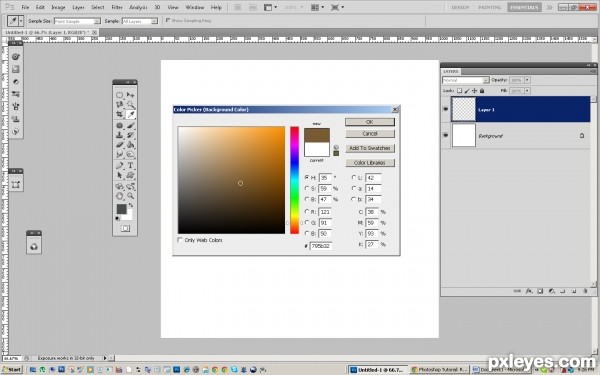The height and width of the screenshot is (375, 600).
Task: Select the Hand tool
Action: click(120, 196)
